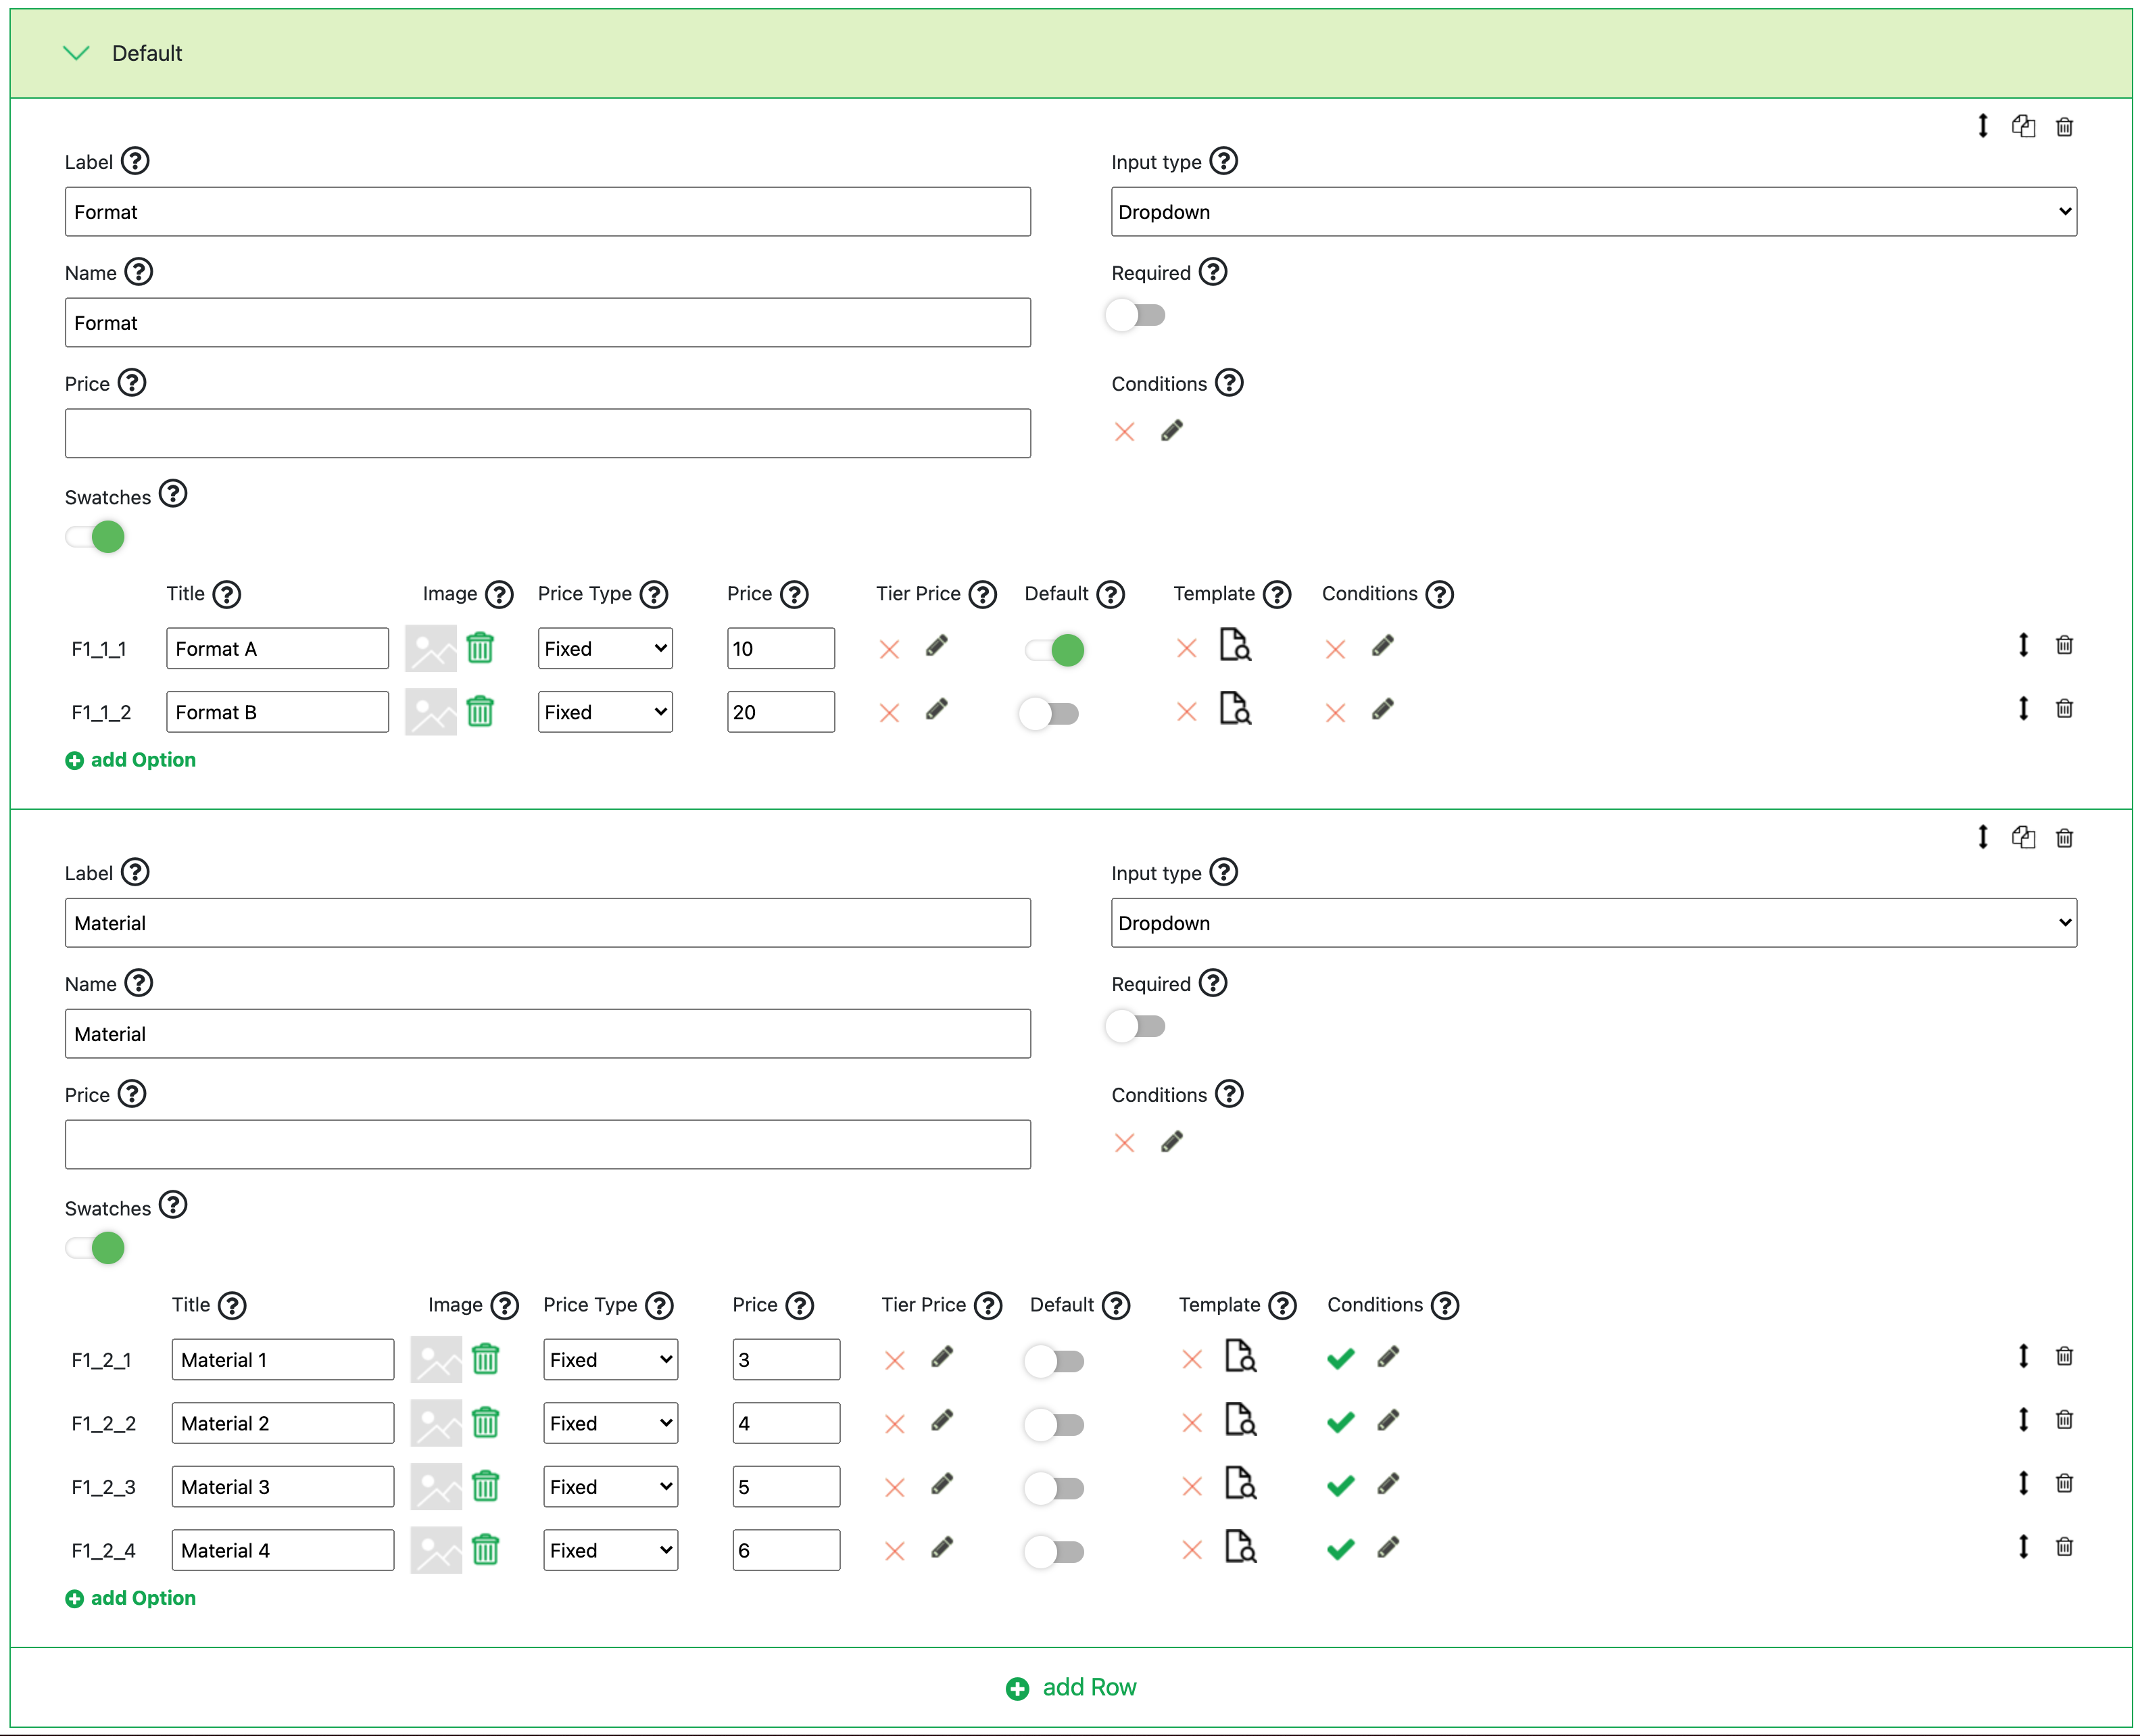The height and width of the screenshot is (1736, 2140).
Task: Click image placeholder for Material 1
Action: (436, 1359)
